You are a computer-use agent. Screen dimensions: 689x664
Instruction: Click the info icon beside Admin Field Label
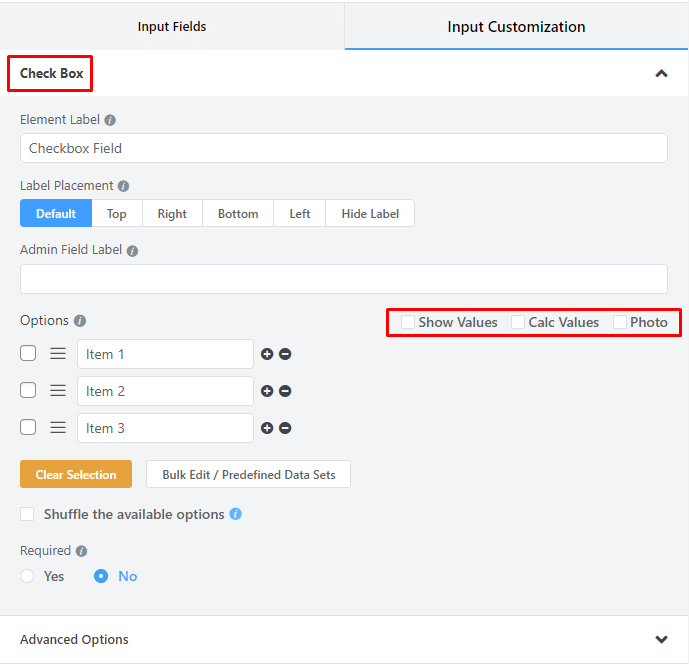[x=132, y=251]
